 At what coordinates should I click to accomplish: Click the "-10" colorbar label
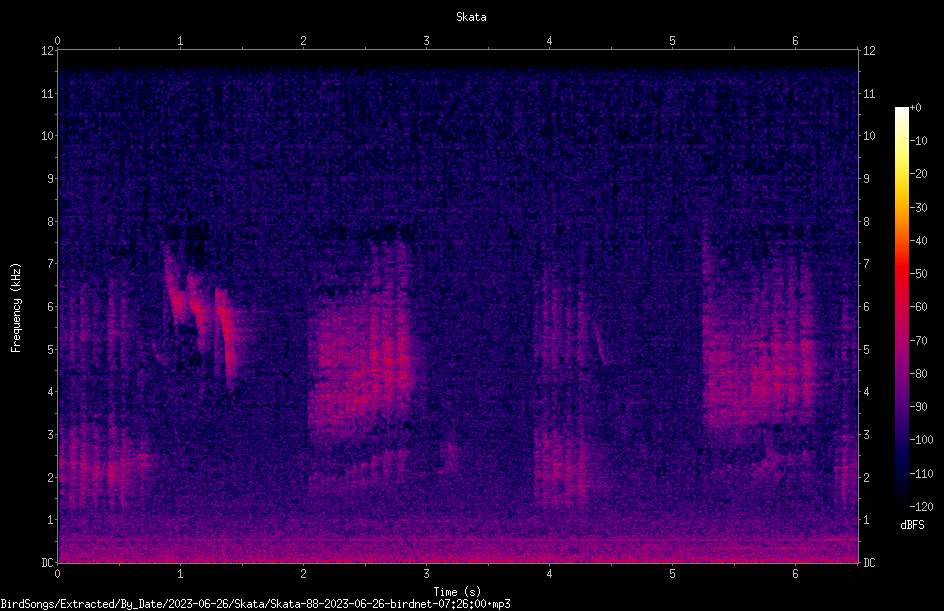(918, 141)
